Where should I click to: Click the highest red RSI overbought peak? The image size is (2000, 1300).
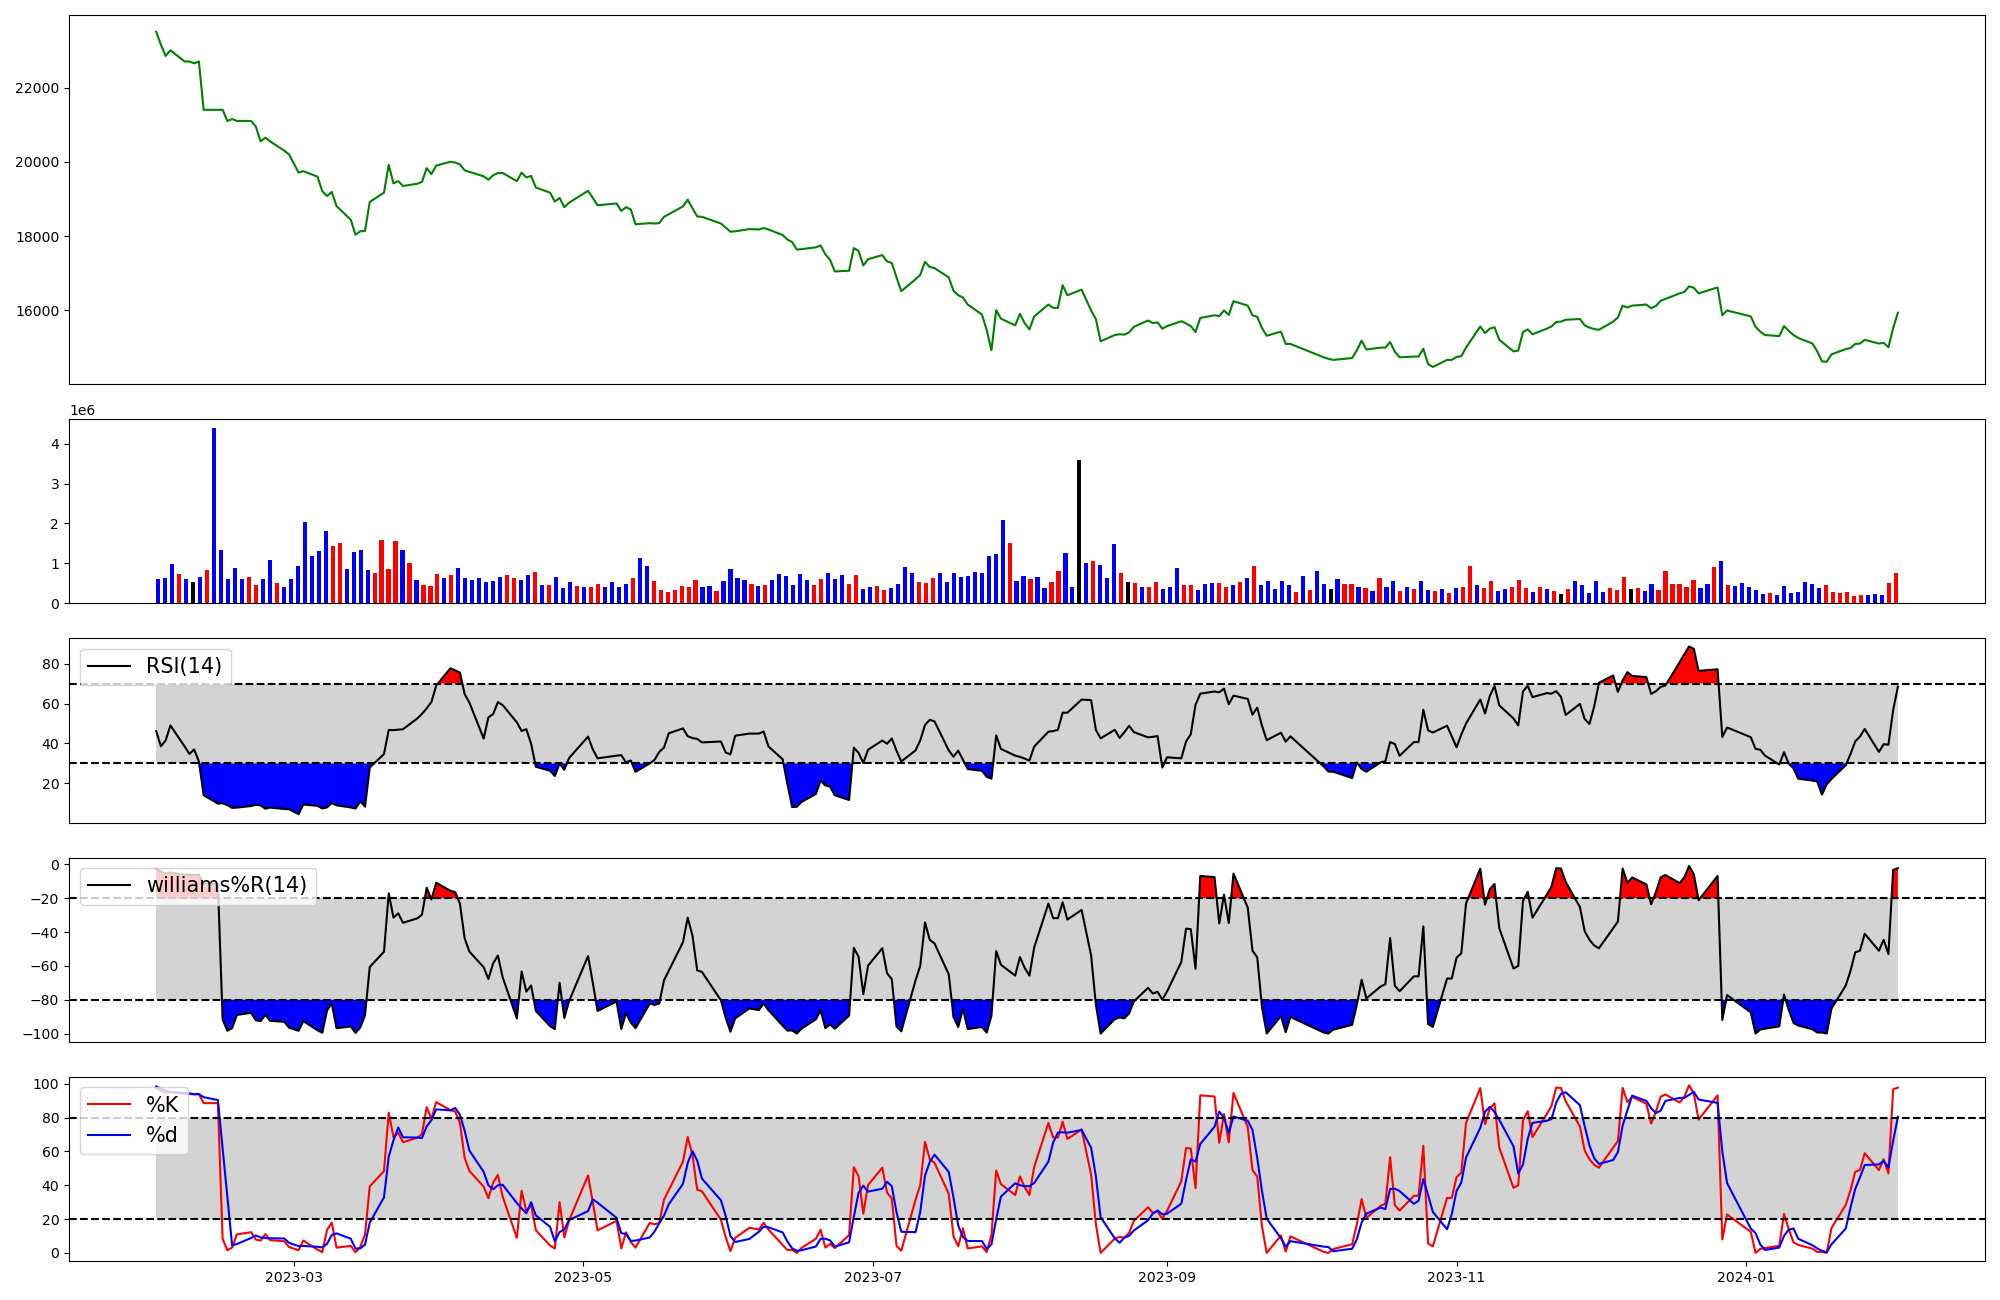[x=1690, y=666]
